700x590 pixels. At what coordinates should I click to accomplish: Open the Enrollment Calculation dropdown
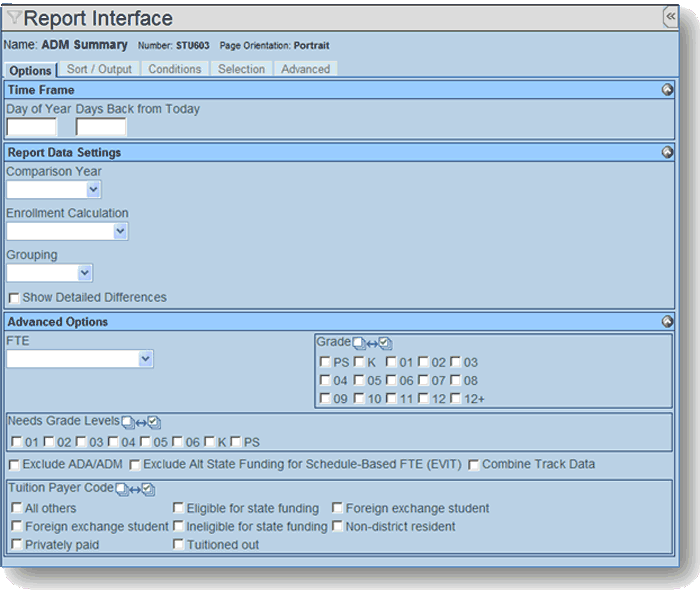pos(67,231)
